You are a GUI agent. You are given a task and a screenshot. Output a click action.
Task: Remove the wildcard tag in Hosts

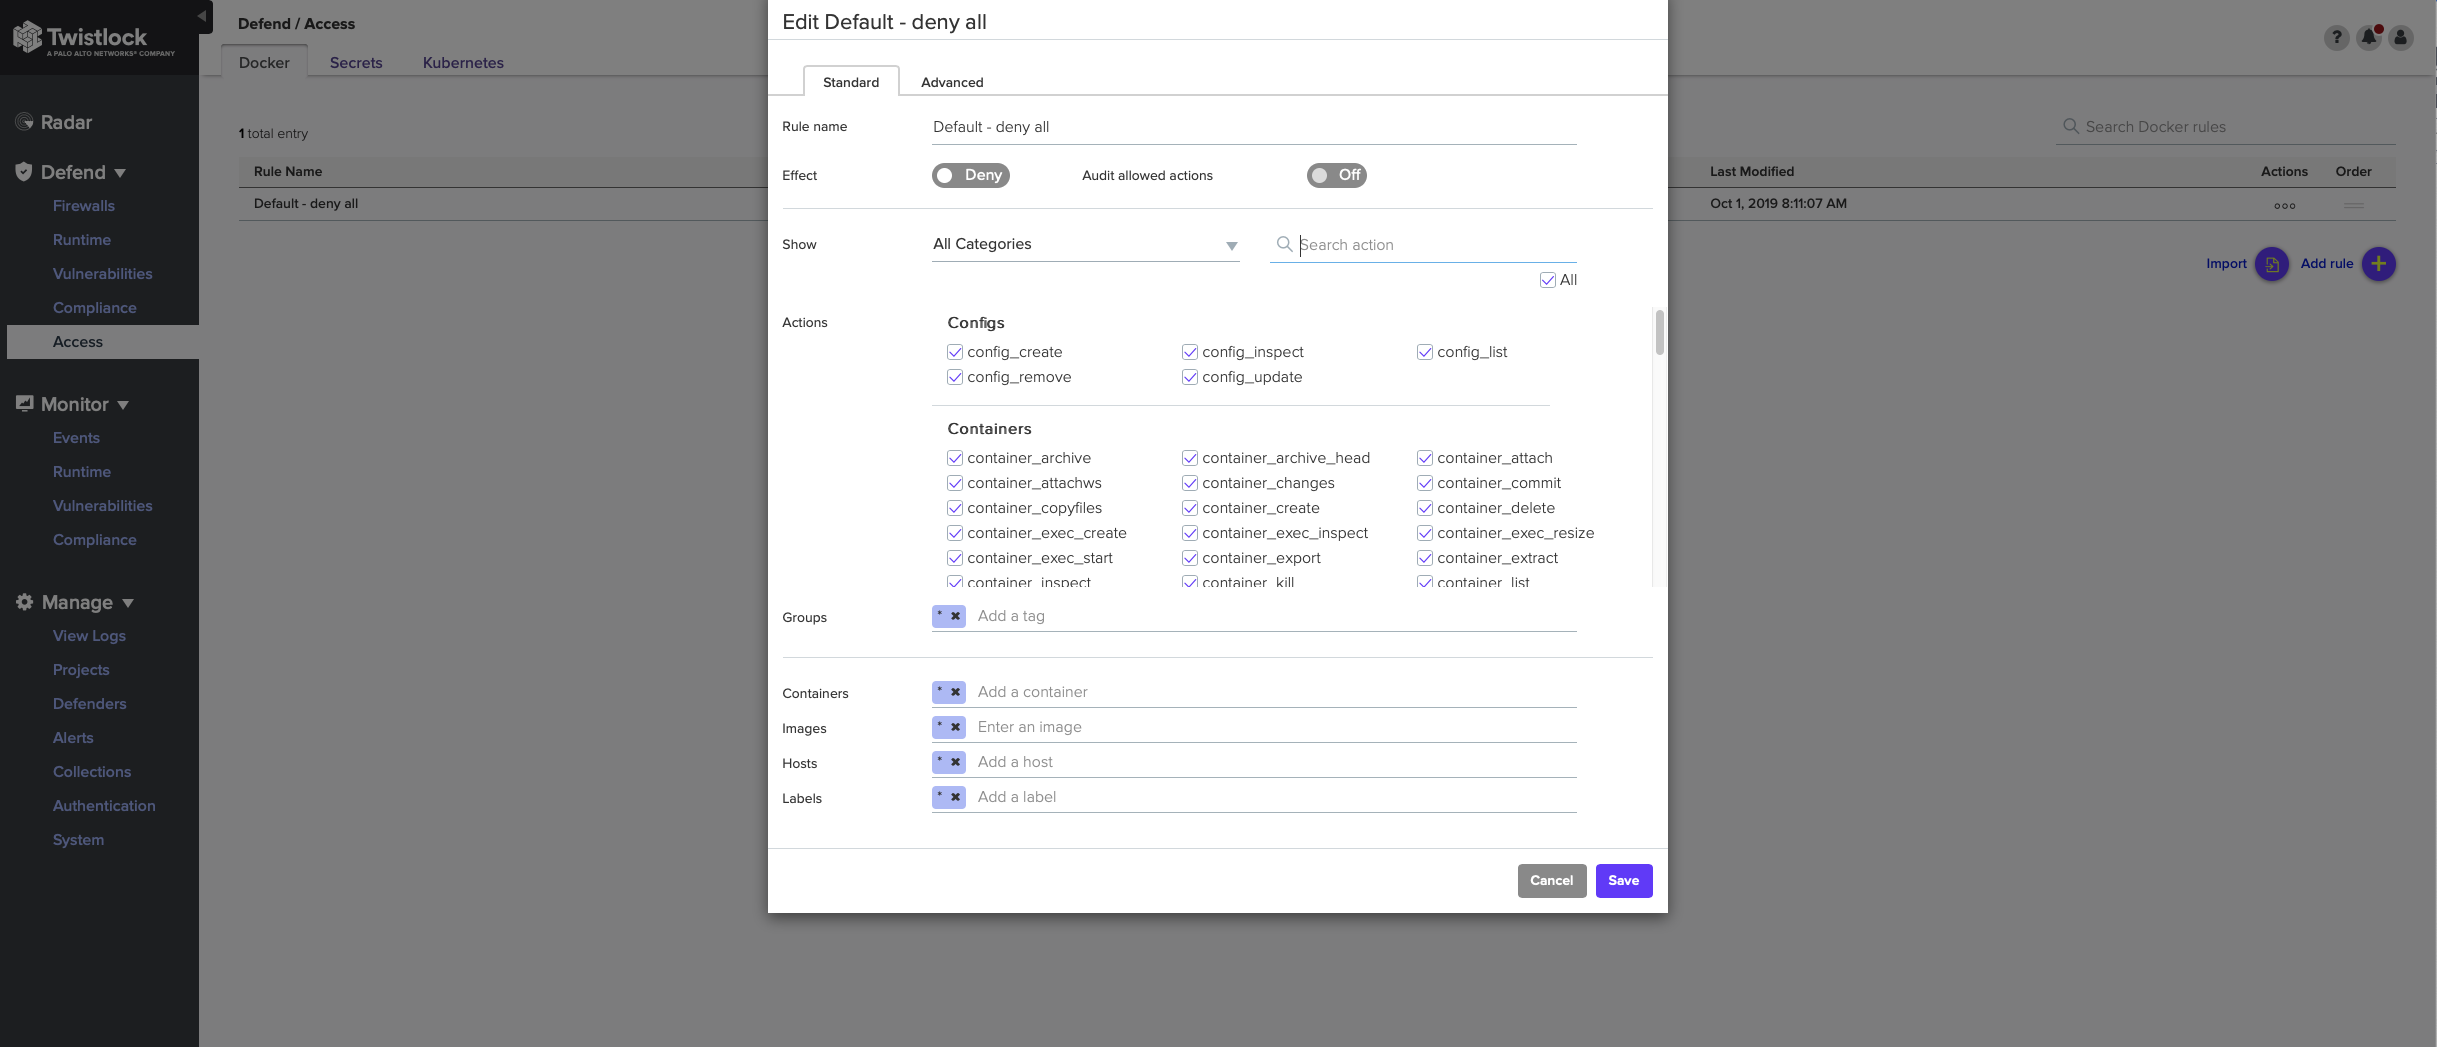coord(956,762)
